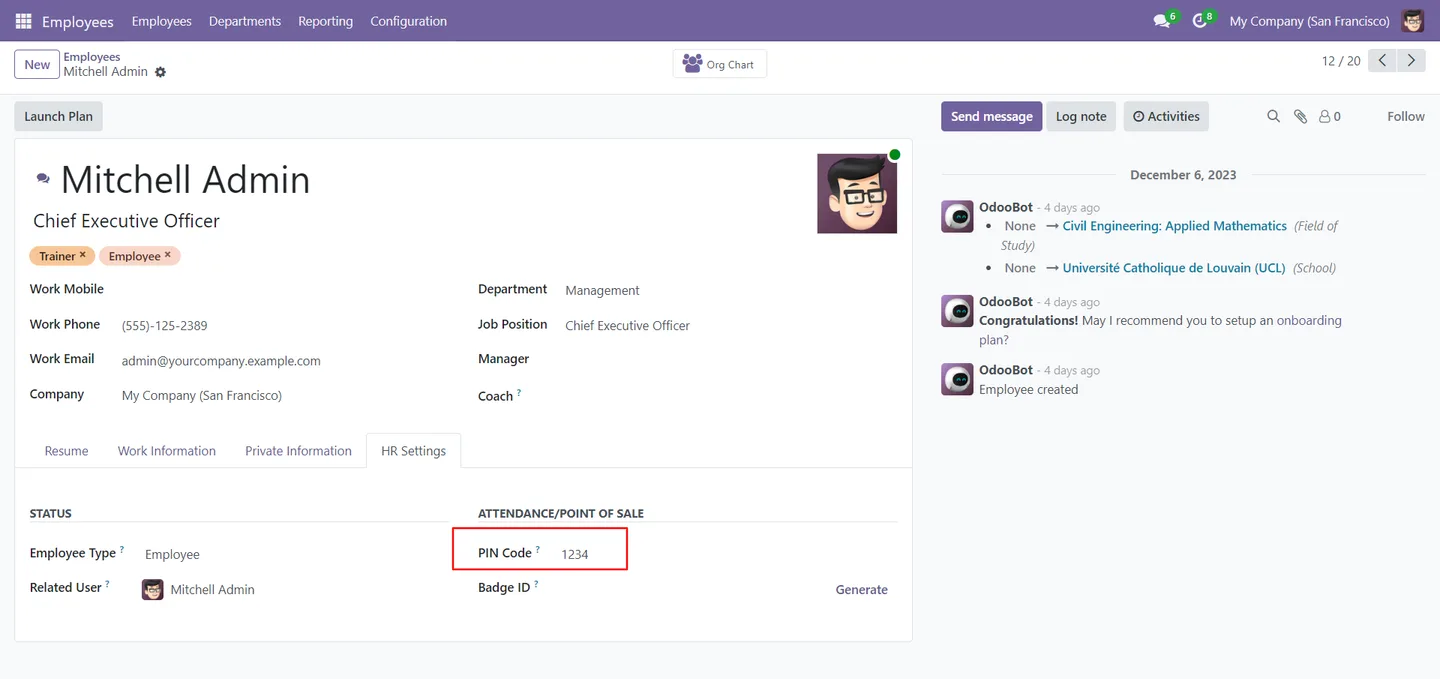Screen dimensions: 1440x679
Task: Remove the Employee tag
Action: 168,255
